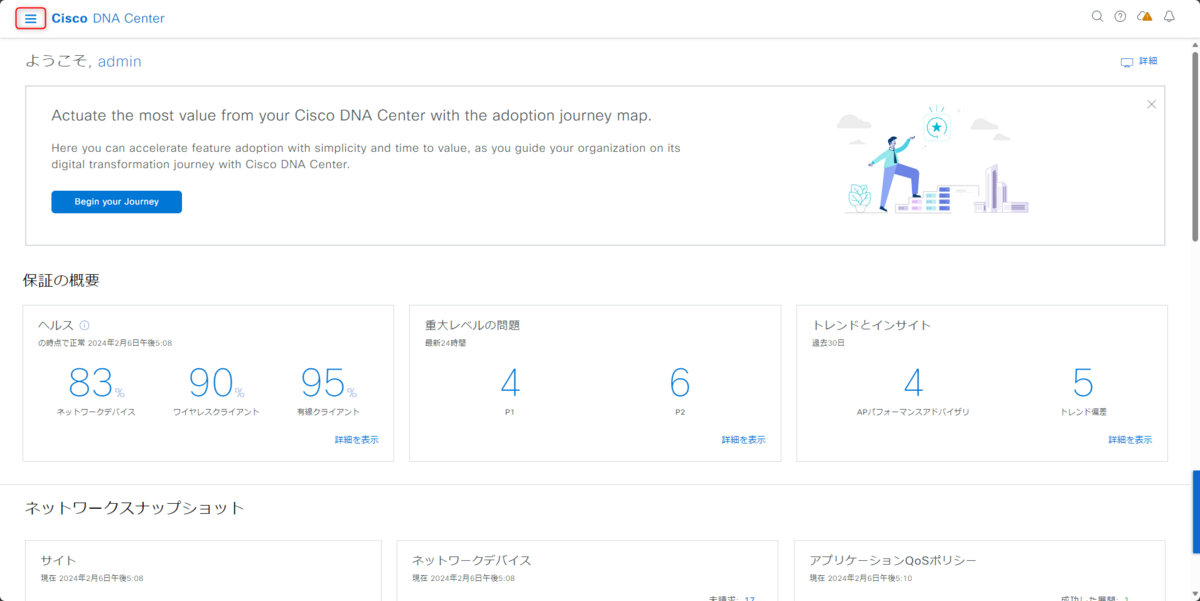Click the トレンドとインサイト card title

click(871, 325)
